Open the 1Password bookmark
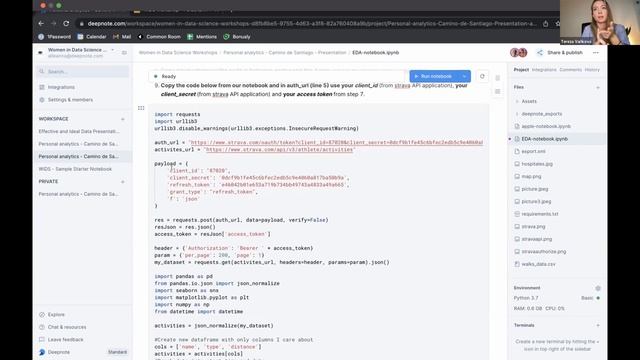640x360 pixels. click(55, 37)
